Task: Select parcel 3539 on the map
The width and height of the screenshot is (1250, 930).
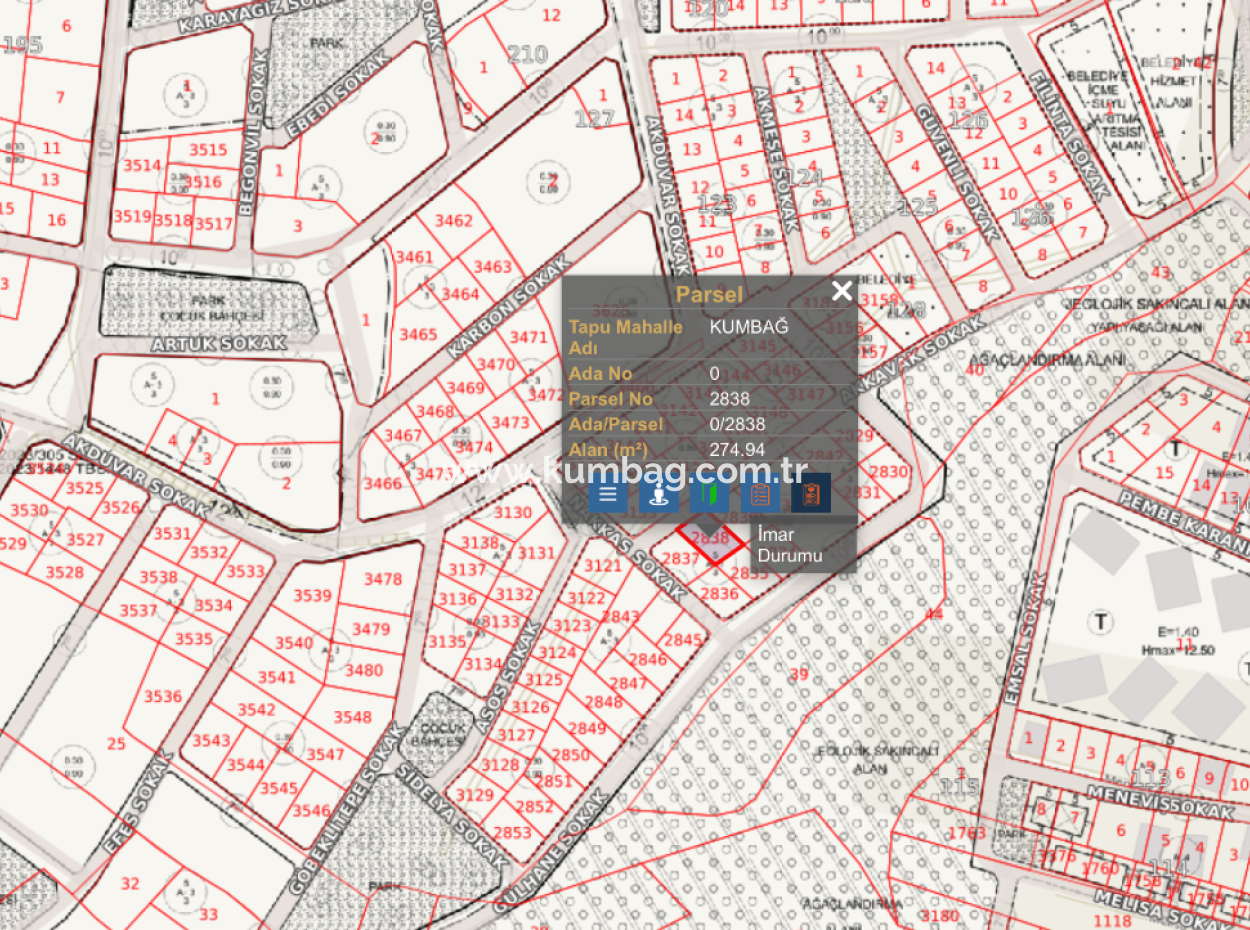Action: tap(312, 596)
